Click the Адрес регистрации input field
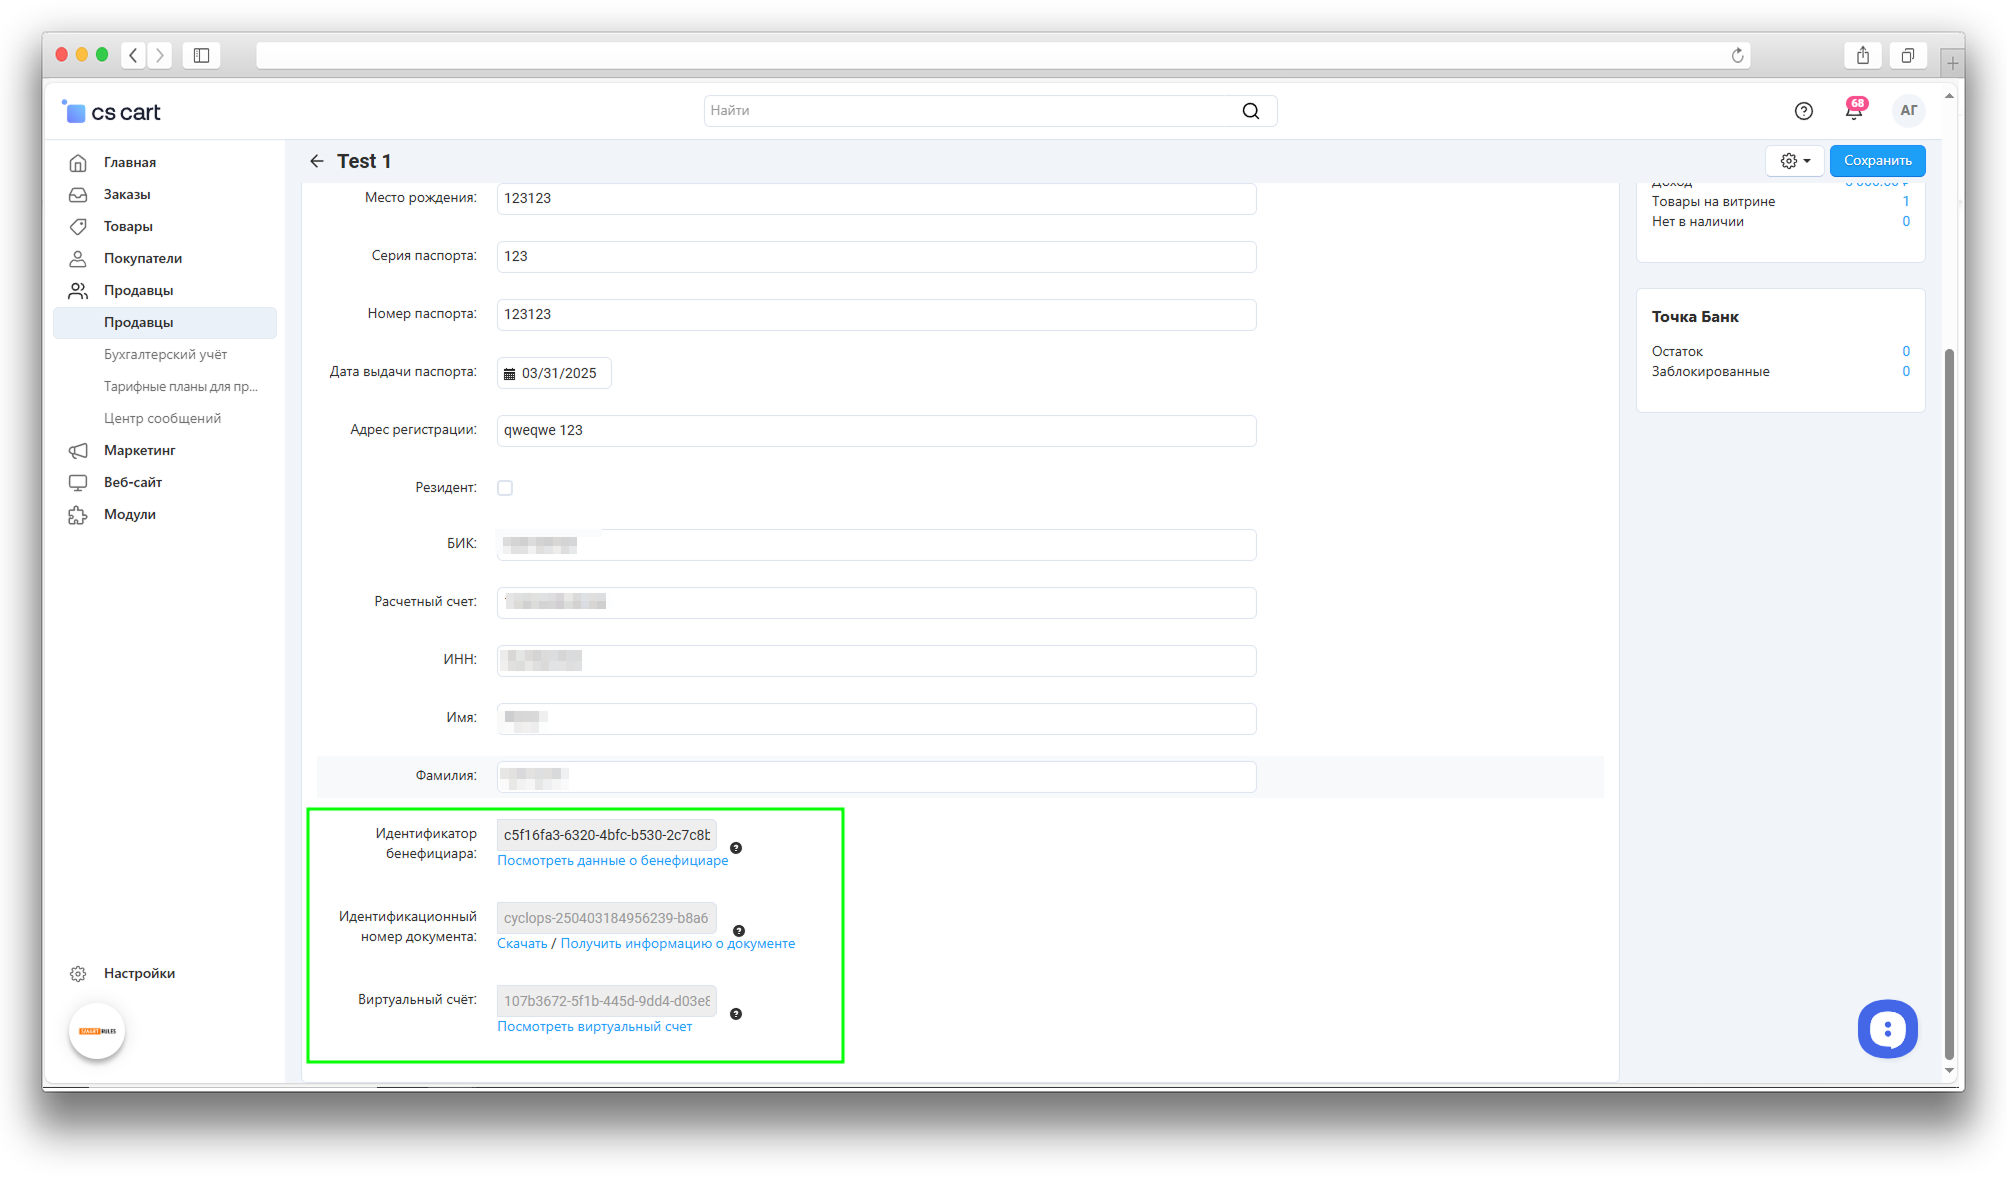The height and width of the screenshot is (1182, 2013). click(x=875, y=431)
